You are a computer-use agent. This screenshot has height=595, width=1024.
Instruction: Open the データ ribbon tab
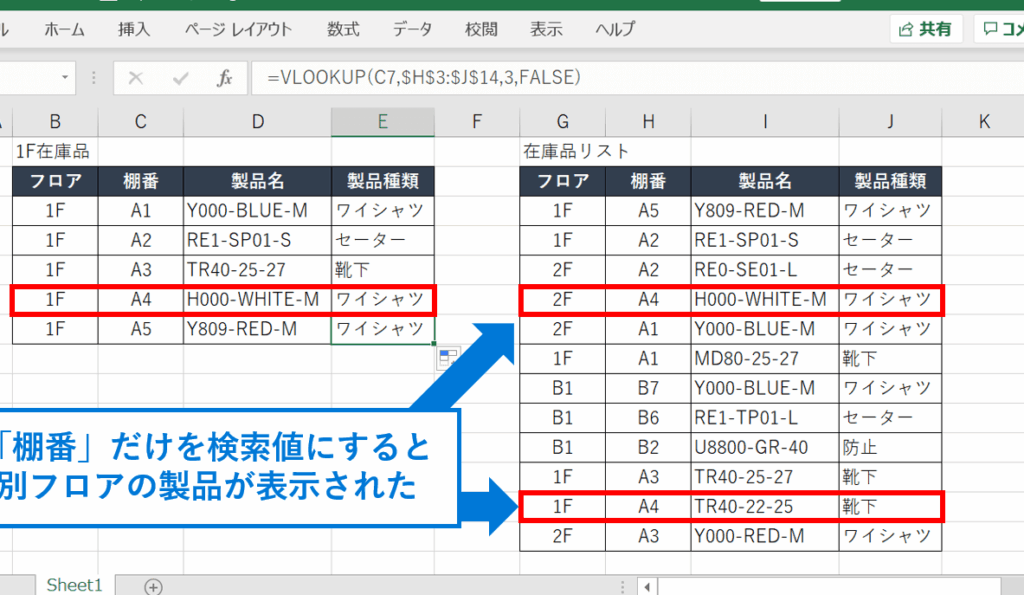(412, 29)
